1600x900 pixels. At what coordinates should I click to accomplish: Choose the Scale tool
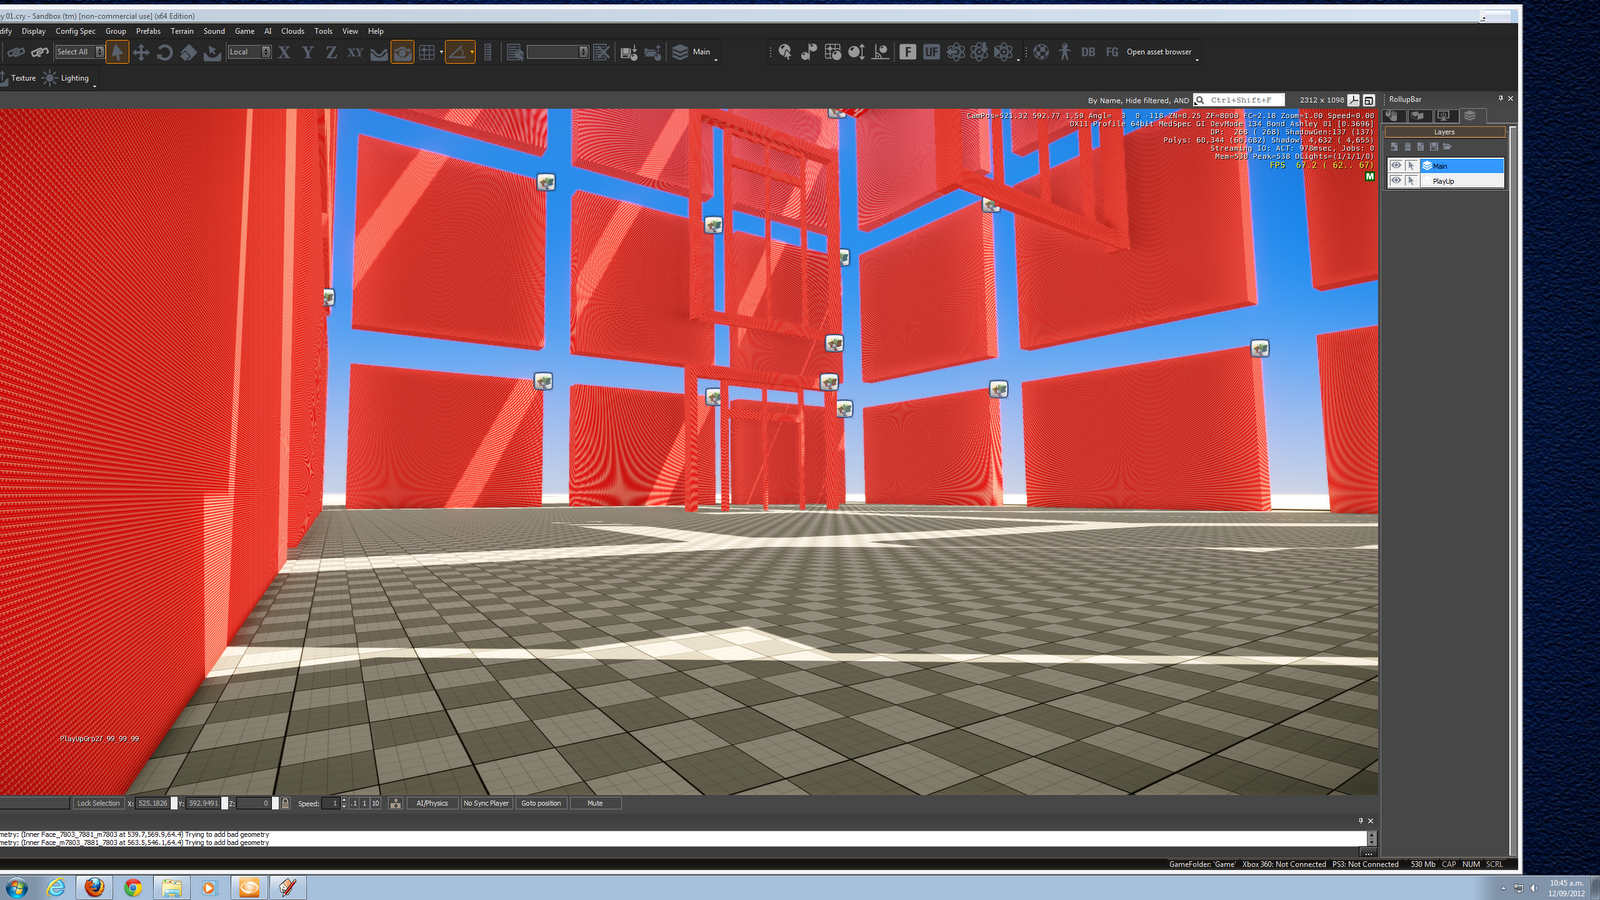coord(189,52)
